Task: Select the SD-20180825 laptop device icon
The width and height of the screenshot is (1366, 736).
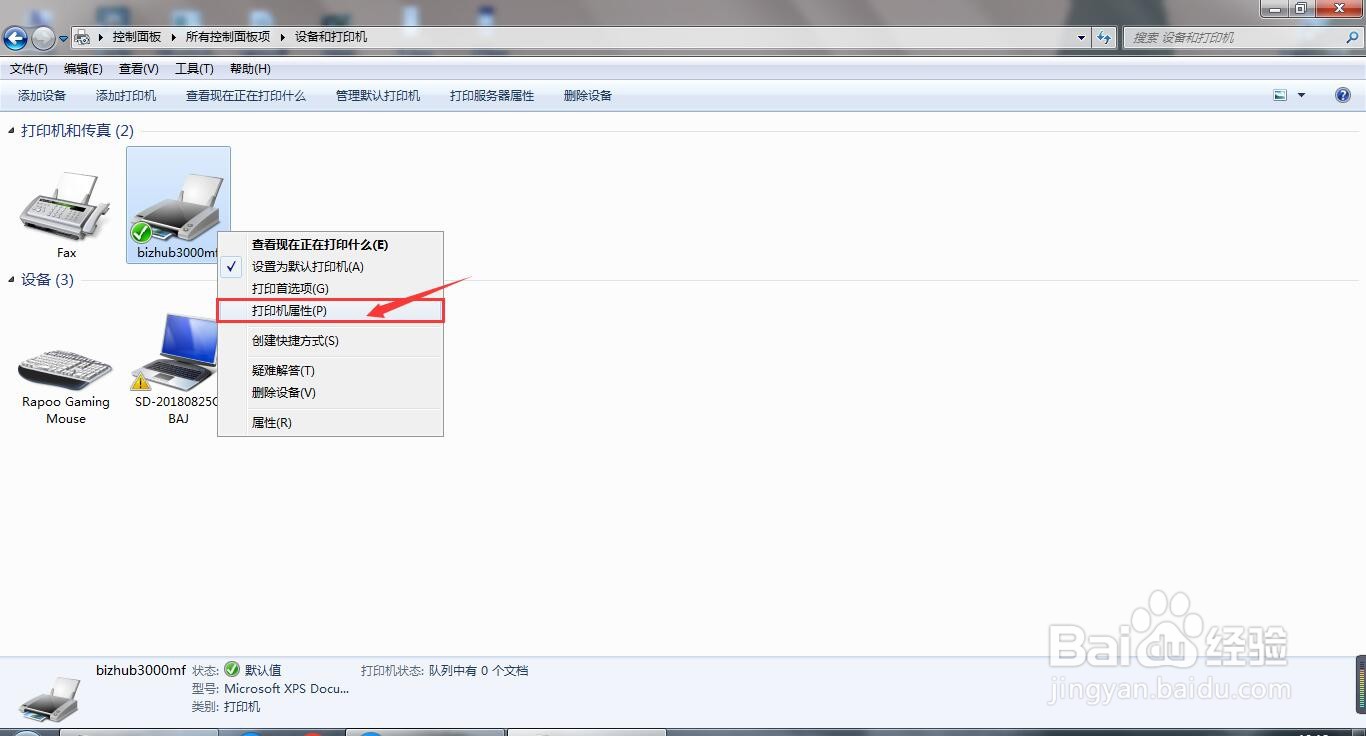Action: pos(176,352)
